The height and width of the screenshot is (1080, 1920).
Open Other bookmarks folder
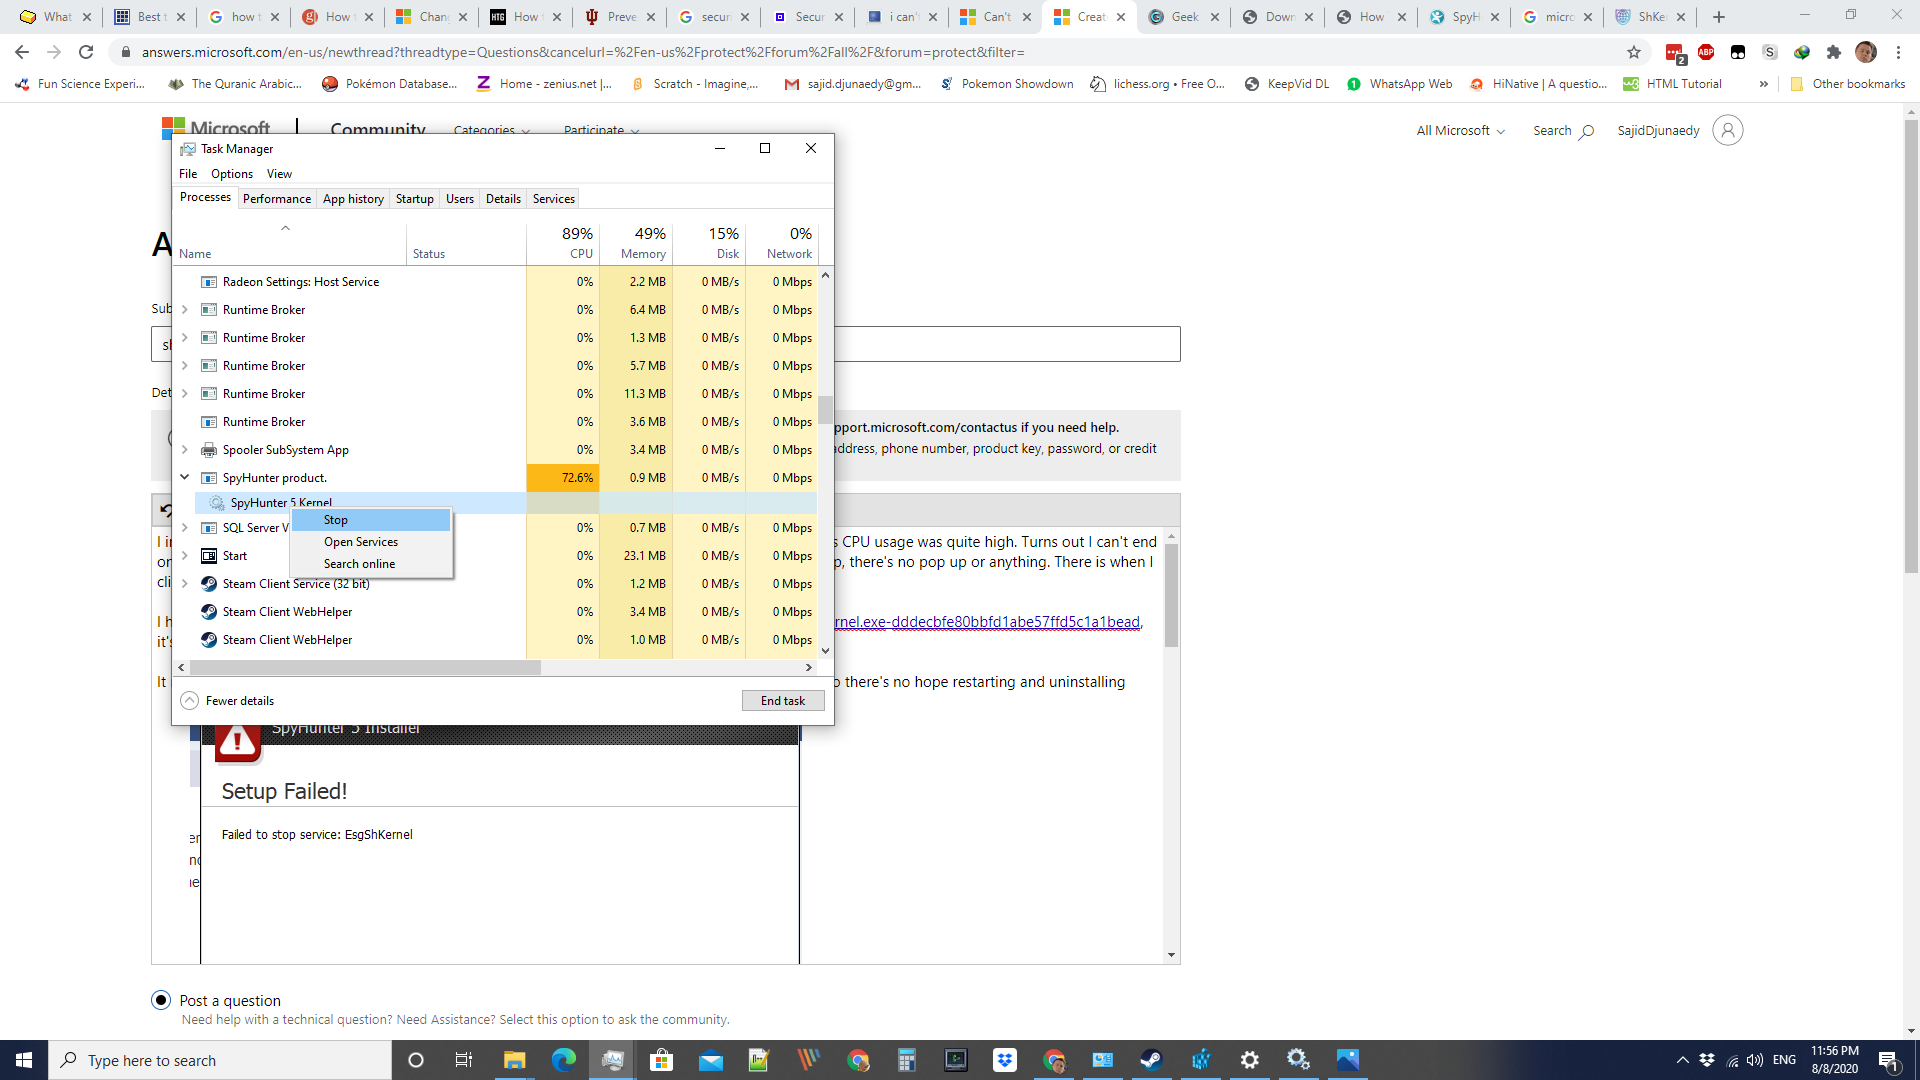click(x=1848, y=84)
